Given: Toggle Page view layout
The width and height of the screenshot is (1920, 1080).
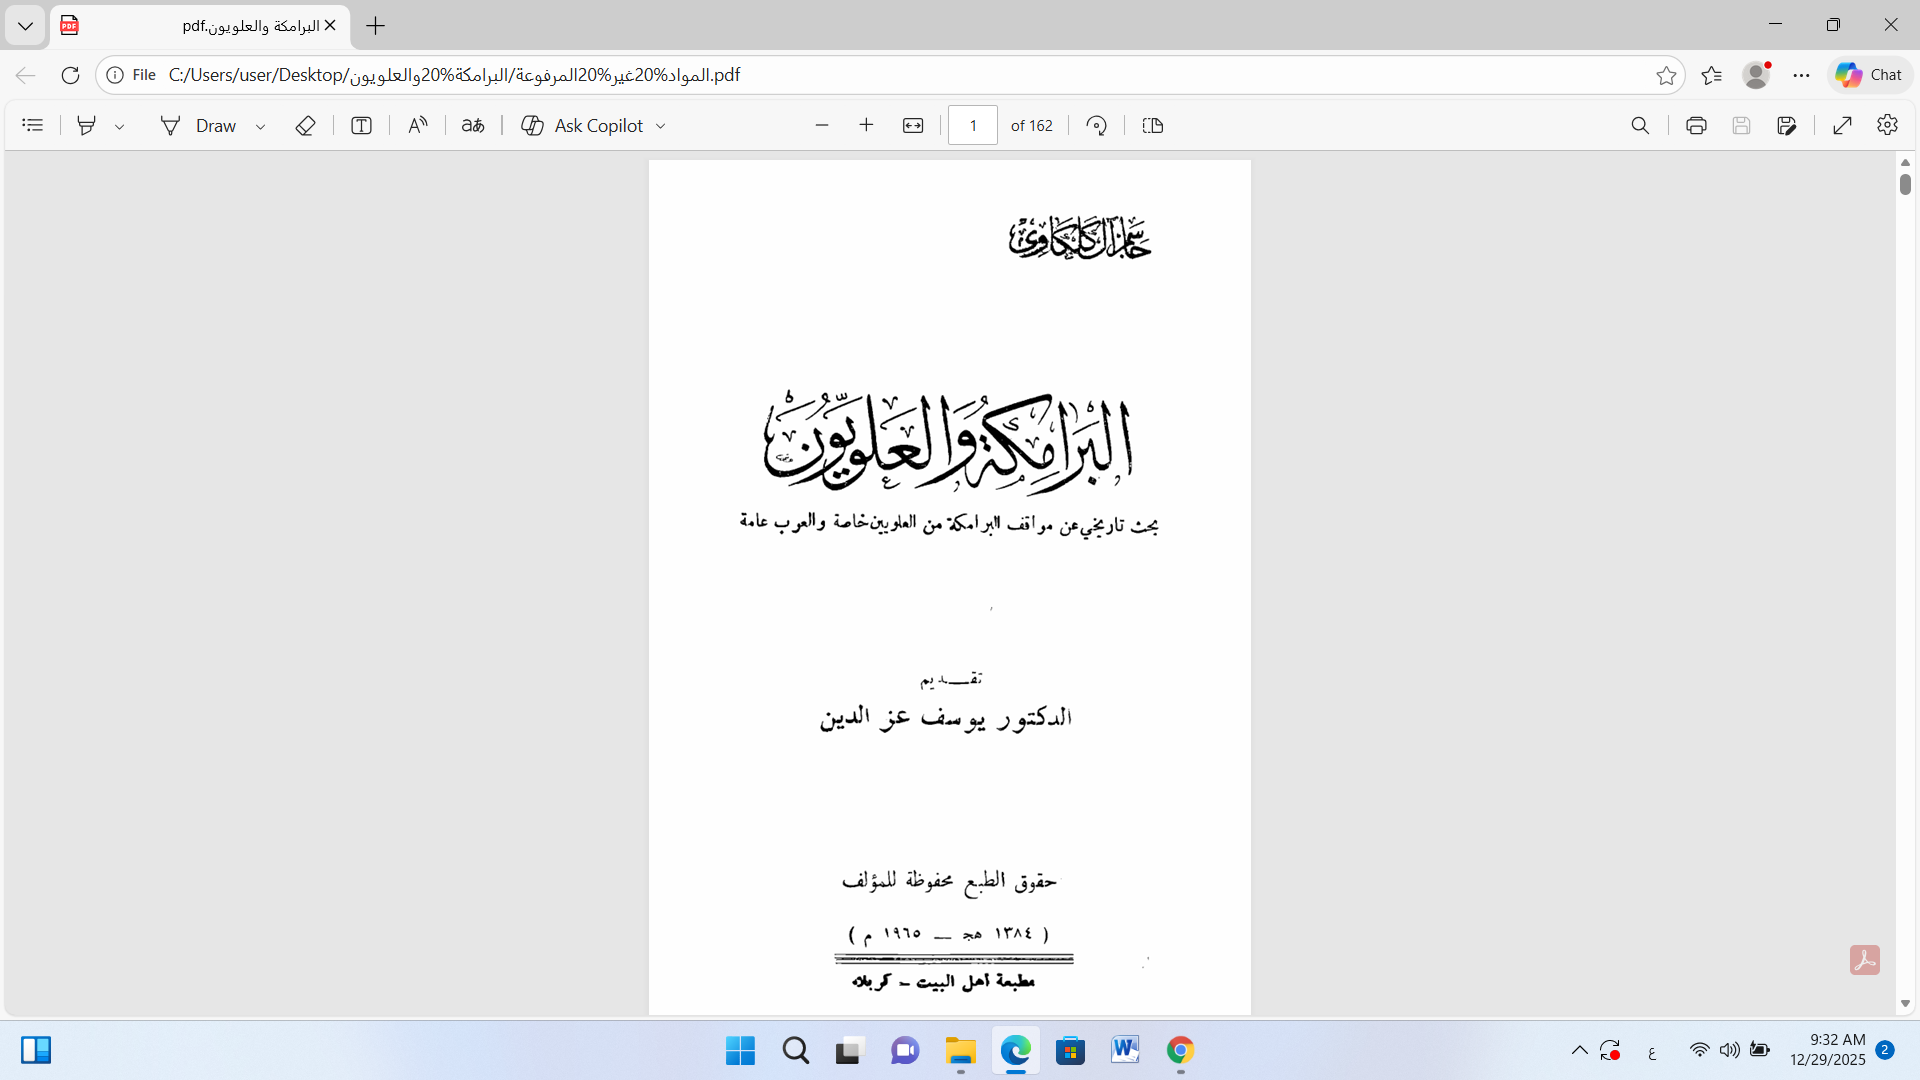Looking at the screenshot, I should [1153, 125].
